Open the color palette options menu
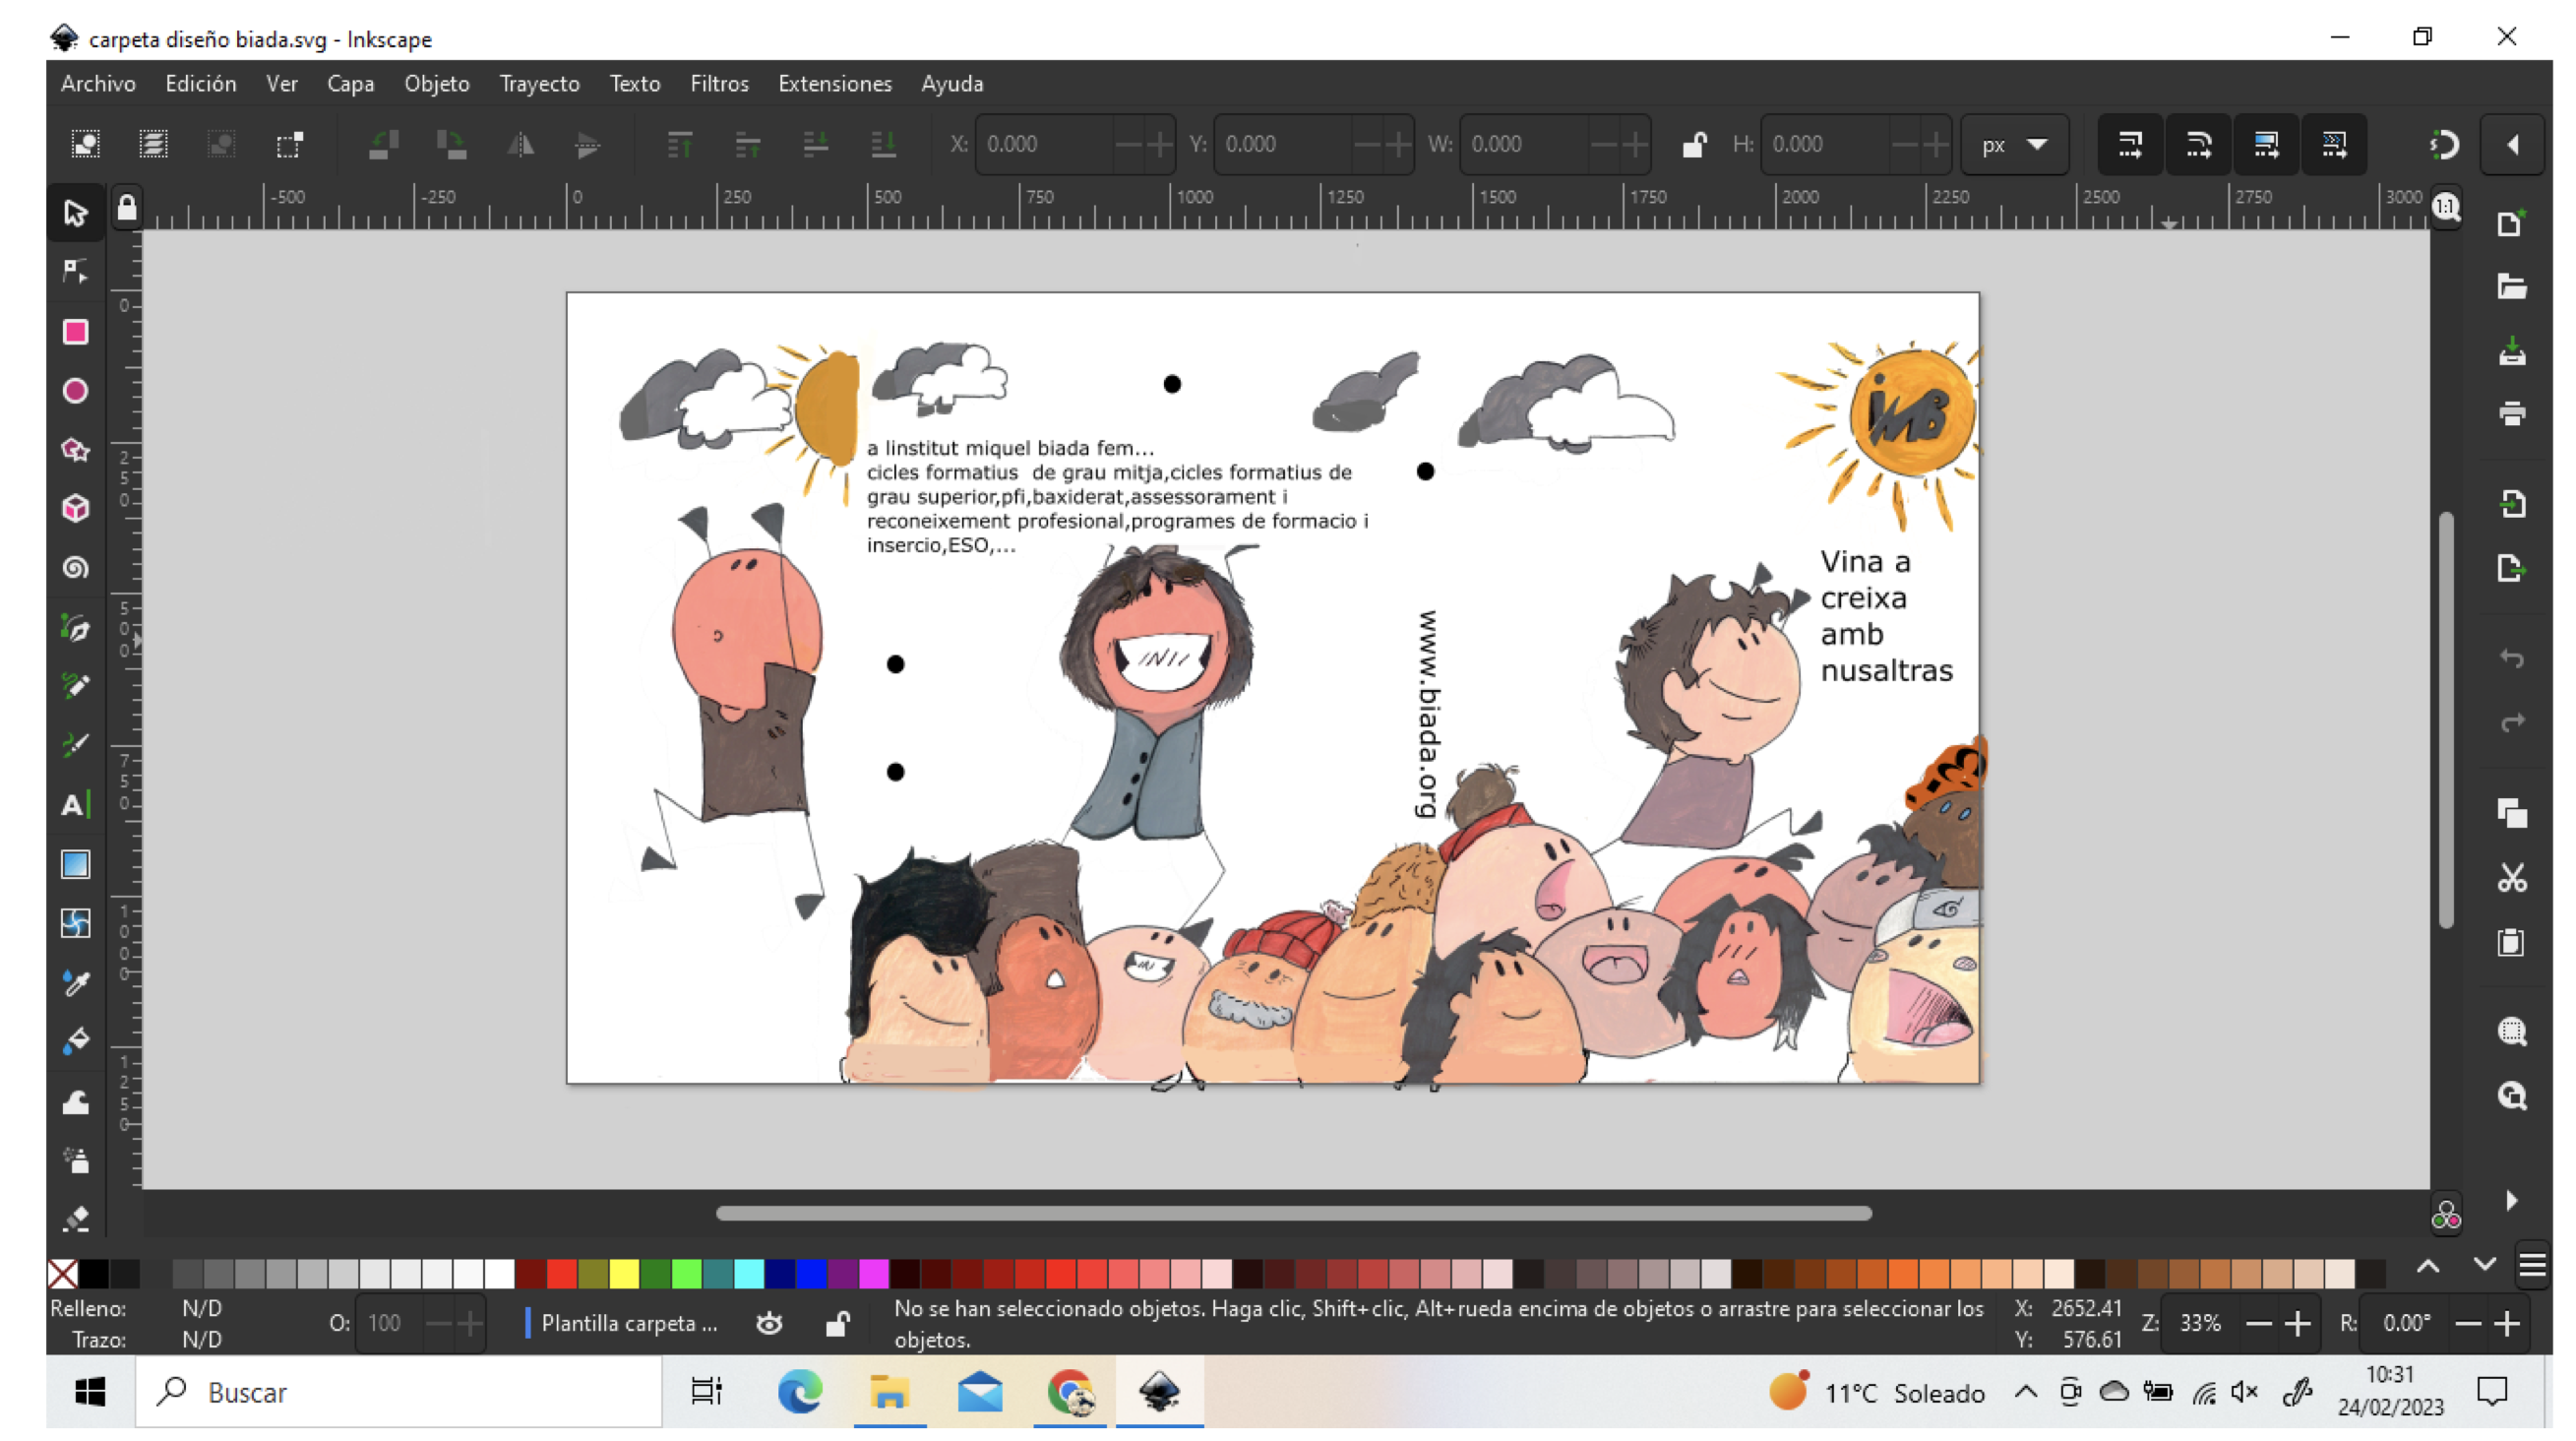 click(x=2532, y=1266)
